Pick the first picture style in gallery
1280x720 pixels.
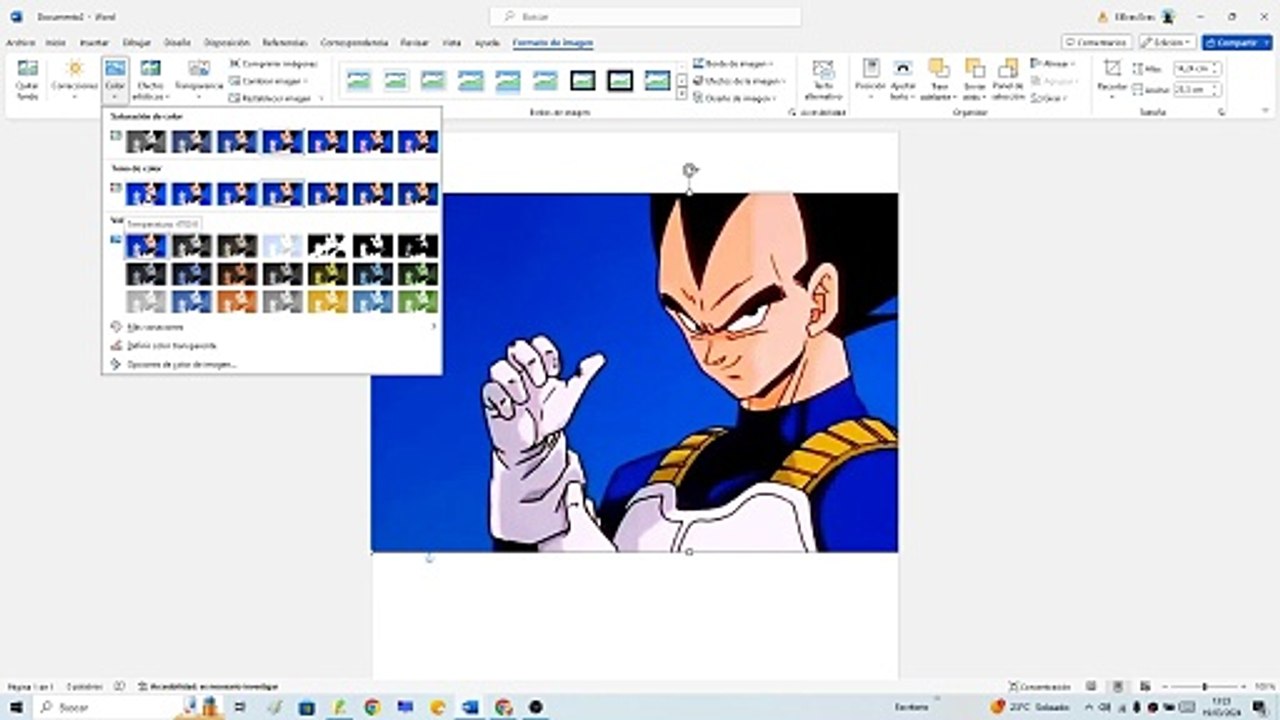click(358, 81)
